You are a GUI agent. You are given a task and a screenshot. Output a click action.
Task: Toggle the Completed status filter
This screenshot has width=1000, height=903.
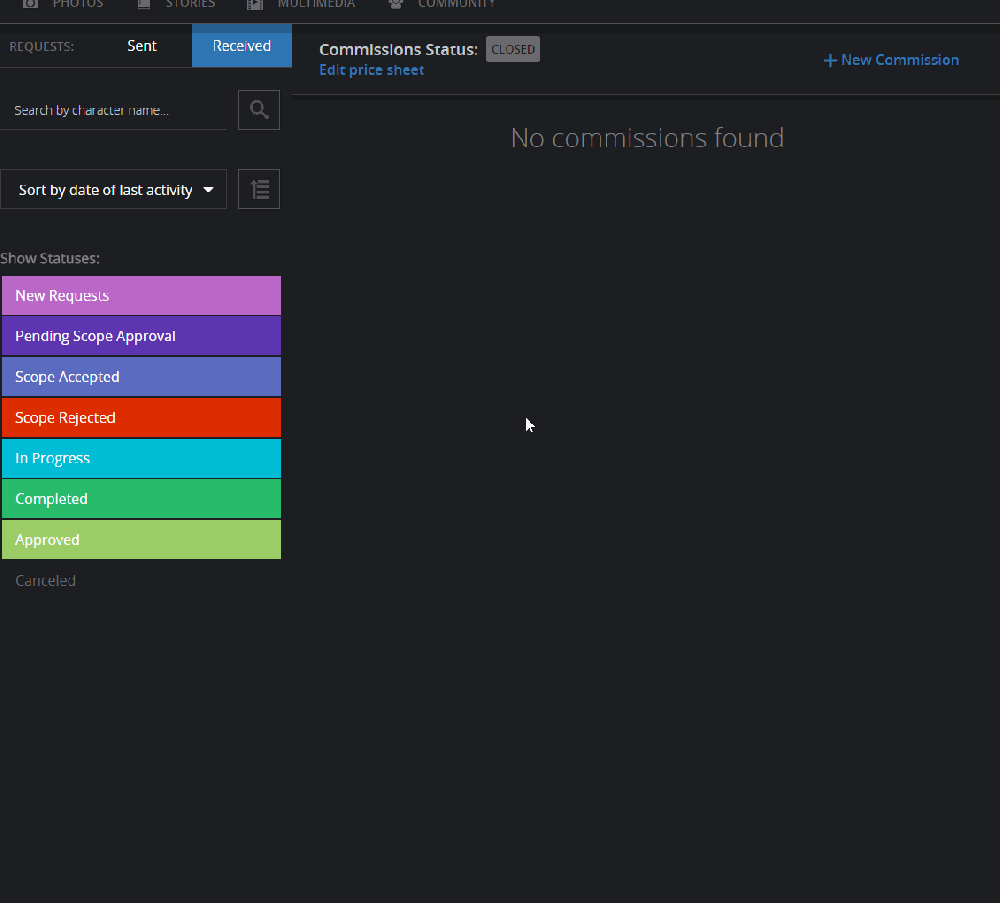[141, 499]
